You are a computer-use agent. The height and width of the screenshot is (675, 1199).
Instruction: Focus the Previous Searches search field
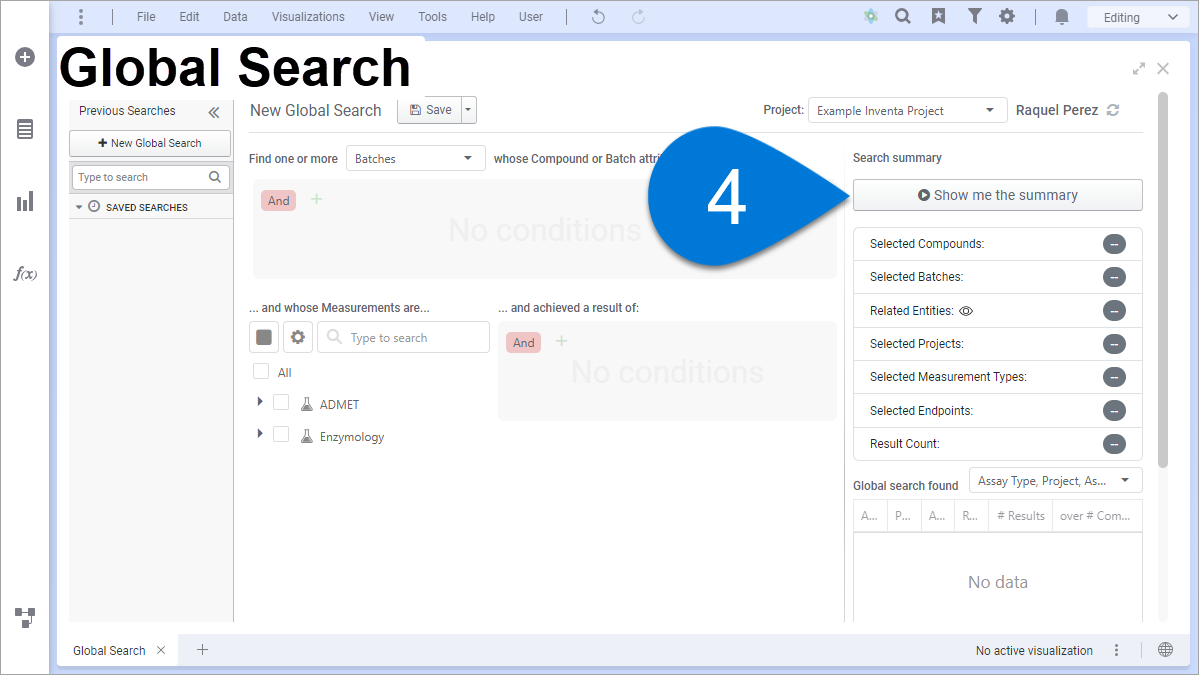point(150,177)
